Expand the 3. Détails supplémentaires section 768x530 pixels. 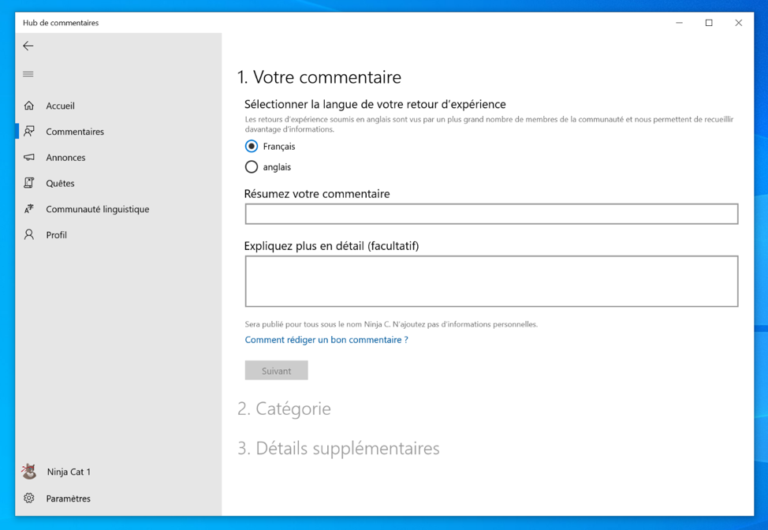pyautogui.click(x=338, y=449)
